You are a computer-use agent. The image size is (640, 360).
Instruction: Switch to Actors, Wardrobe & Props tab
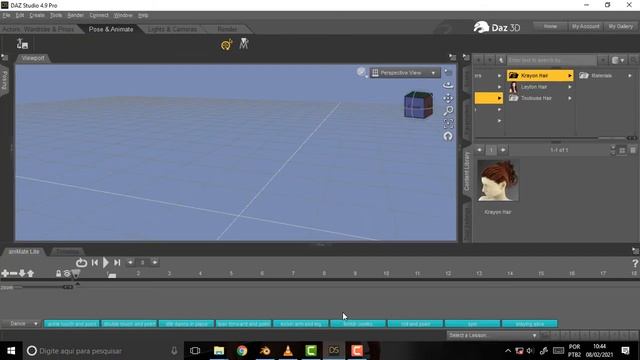tap(38, 29)
